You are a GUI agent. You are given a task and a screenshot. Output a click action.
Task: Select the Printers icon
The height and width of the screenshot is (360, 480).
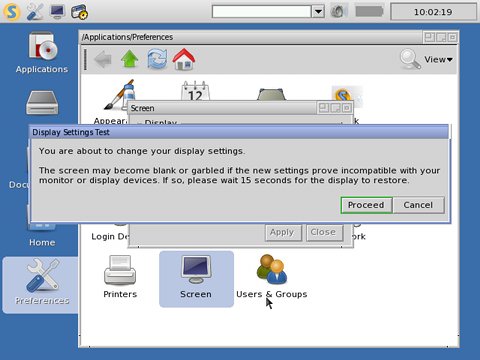(x=120, y=277)
